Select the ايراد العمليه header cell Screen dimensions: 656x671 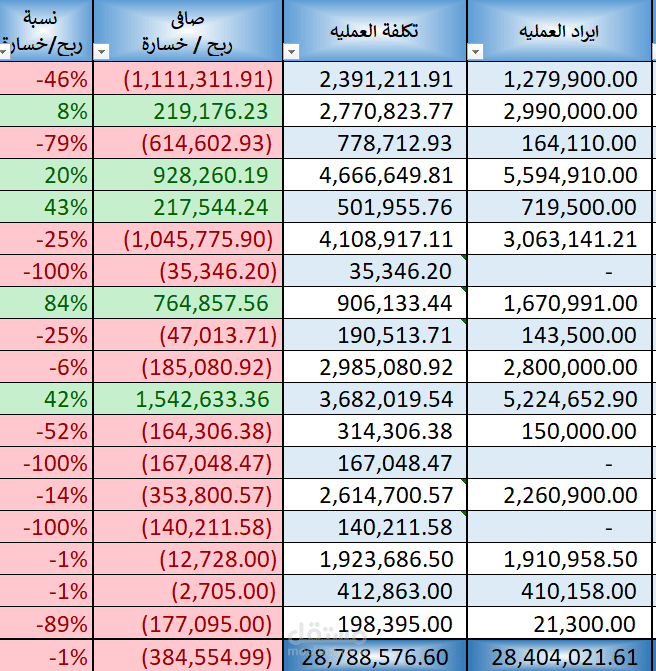coord(559,30)
